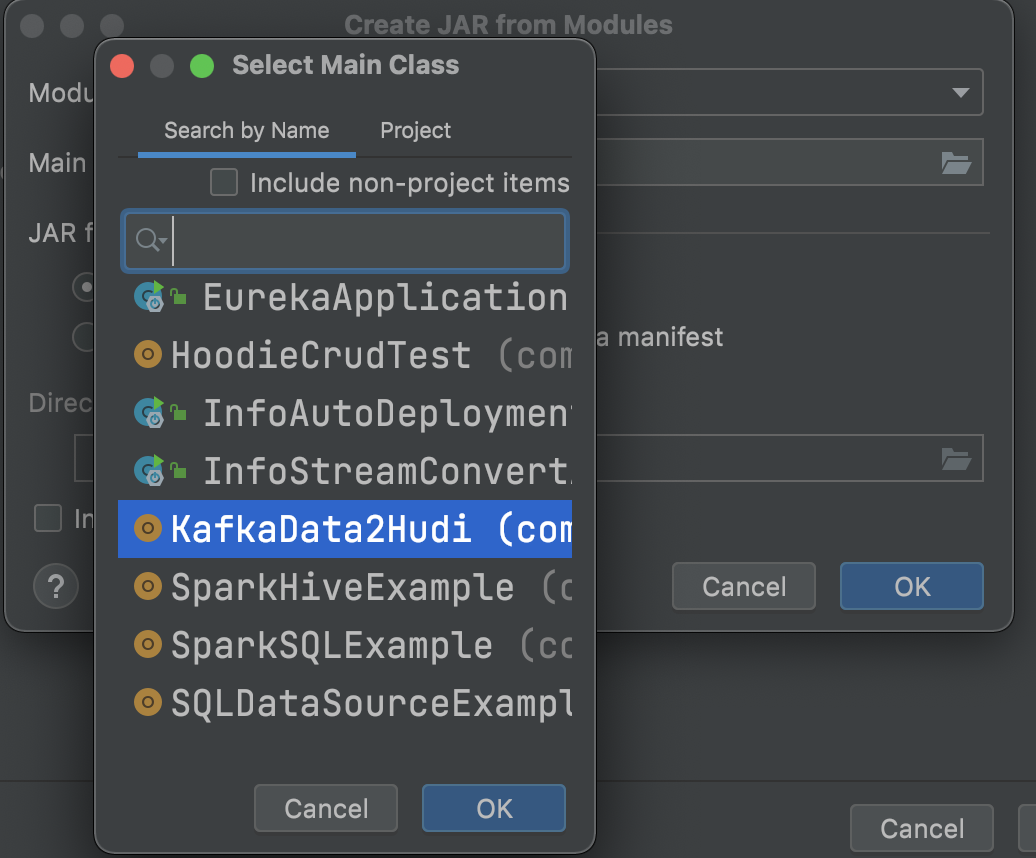Image resolution: width=1036 pixels, height=858 pixels.
Task: Focus the class name search field
Action: point(365,241)
